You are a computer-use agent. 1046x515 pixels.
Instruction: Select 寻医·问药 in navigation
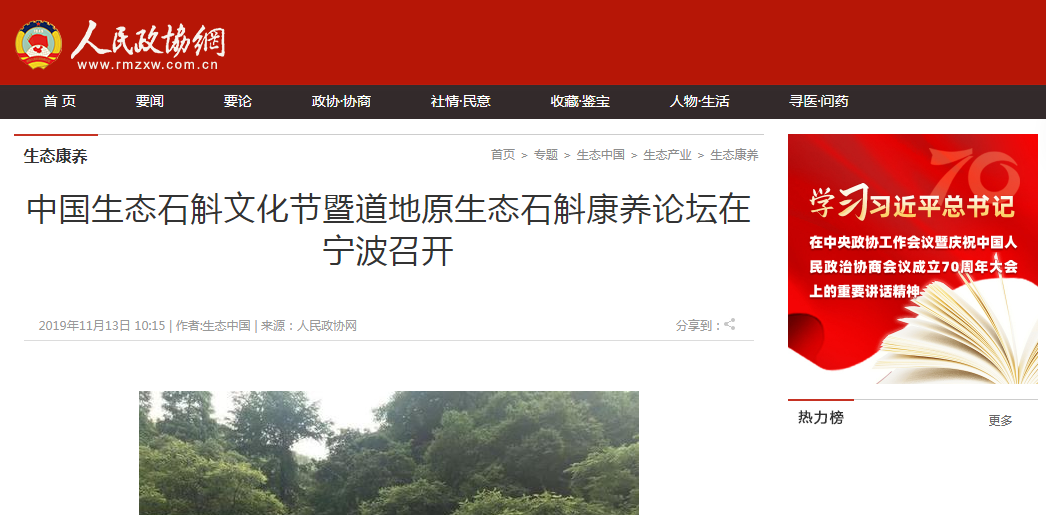[819, 101]
